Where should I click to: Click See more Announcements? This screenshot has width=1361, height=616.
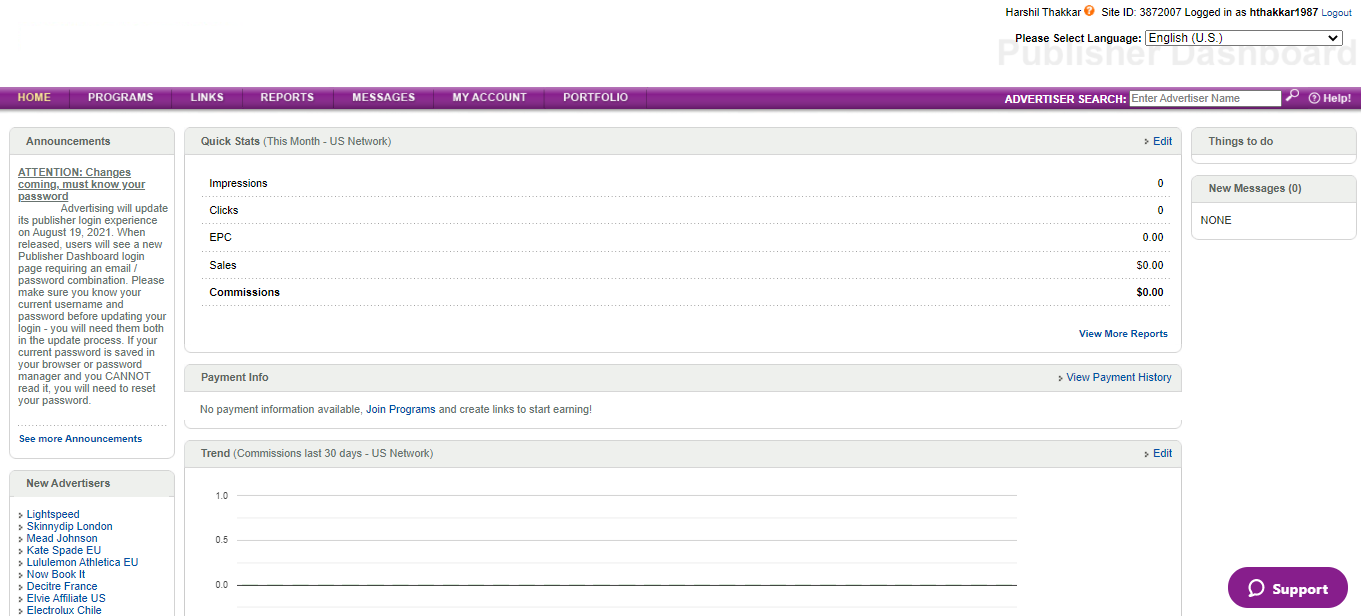pyautogui.click(x=80, y=438)
